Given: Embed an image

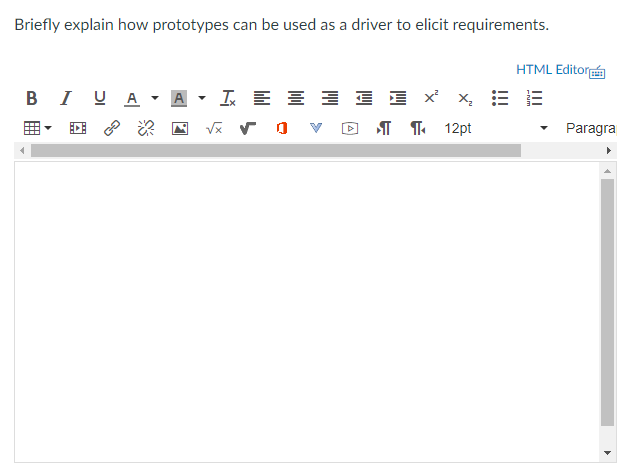Looking at the screenshot, I should click(180, 128).
